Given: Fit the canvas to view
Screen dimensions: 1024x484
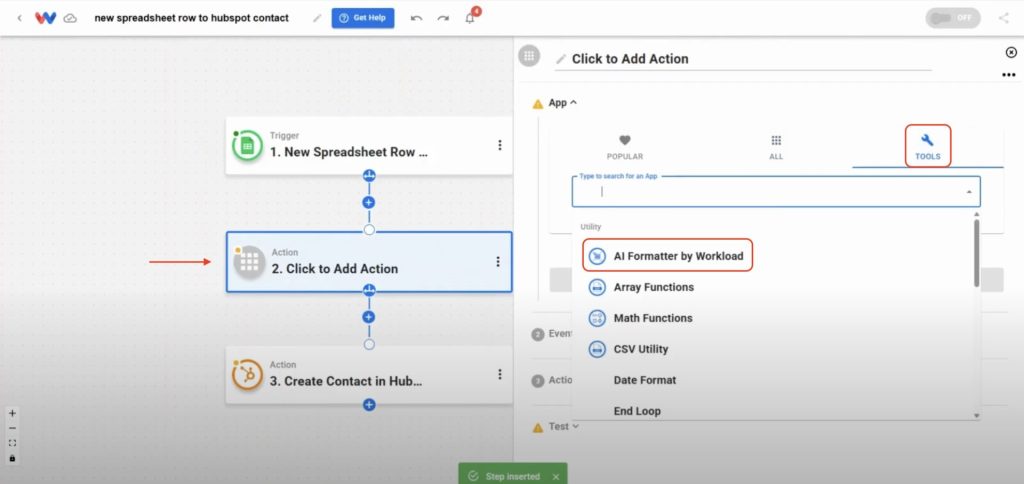Looking at the screenshot, I should click(x=12, y=443).
